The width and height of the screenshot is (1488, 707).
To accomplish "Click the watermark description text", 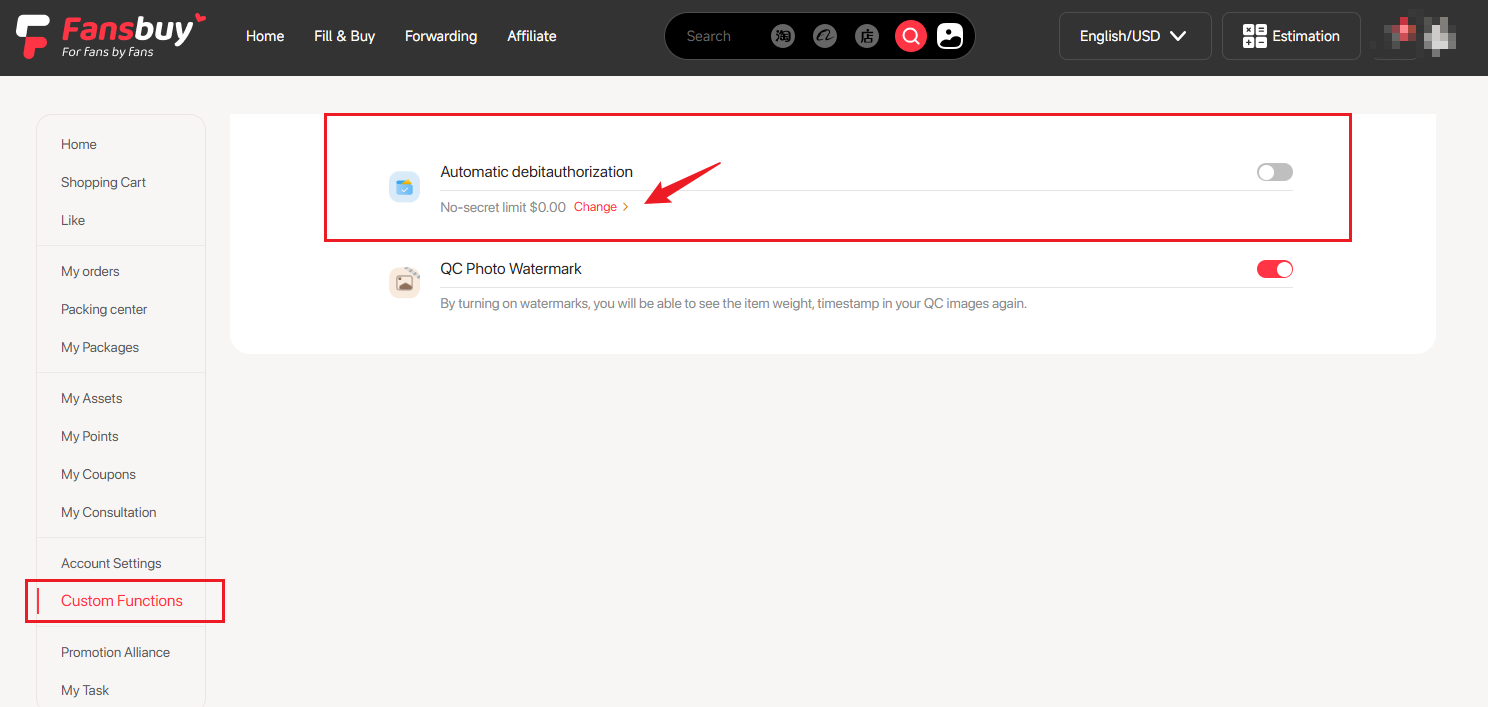I will pos(734,303).
